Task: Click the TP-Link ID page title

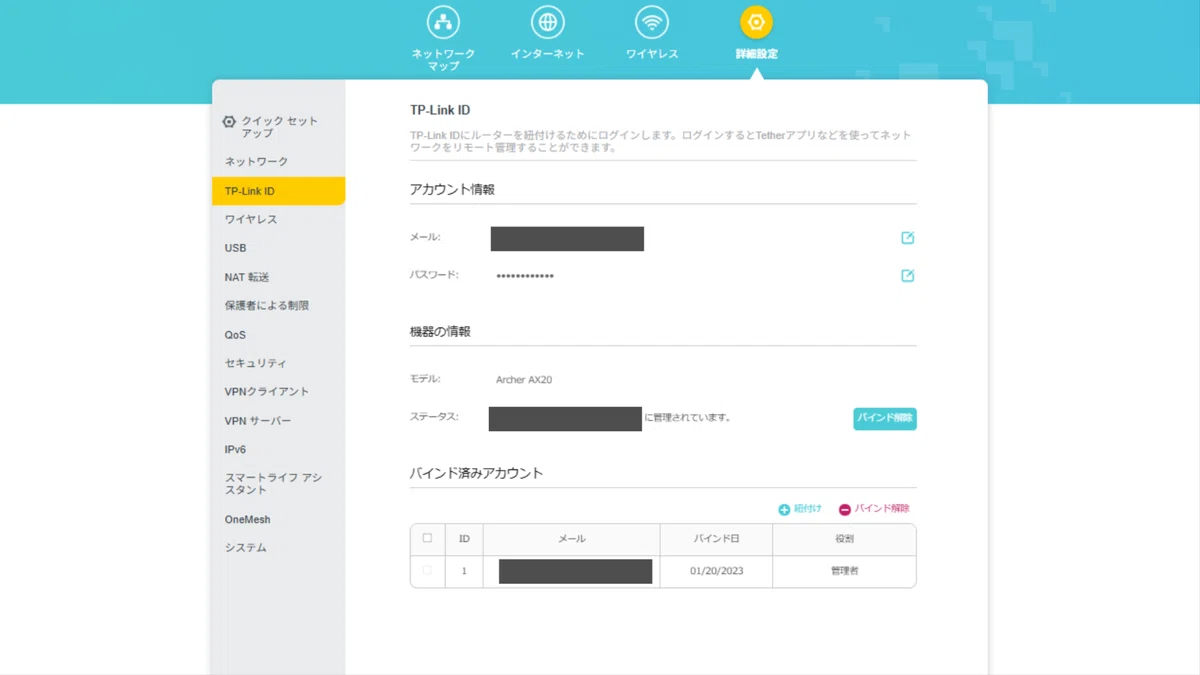Action: 440,110
